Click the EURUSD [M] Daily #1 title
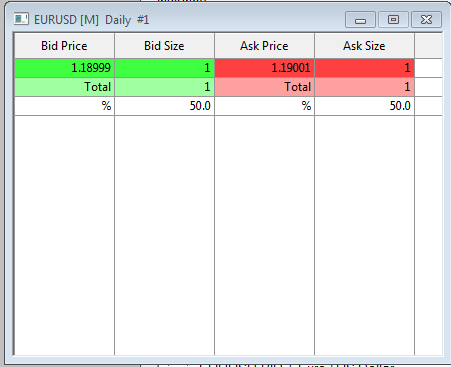451x367 pixels. 91,20
